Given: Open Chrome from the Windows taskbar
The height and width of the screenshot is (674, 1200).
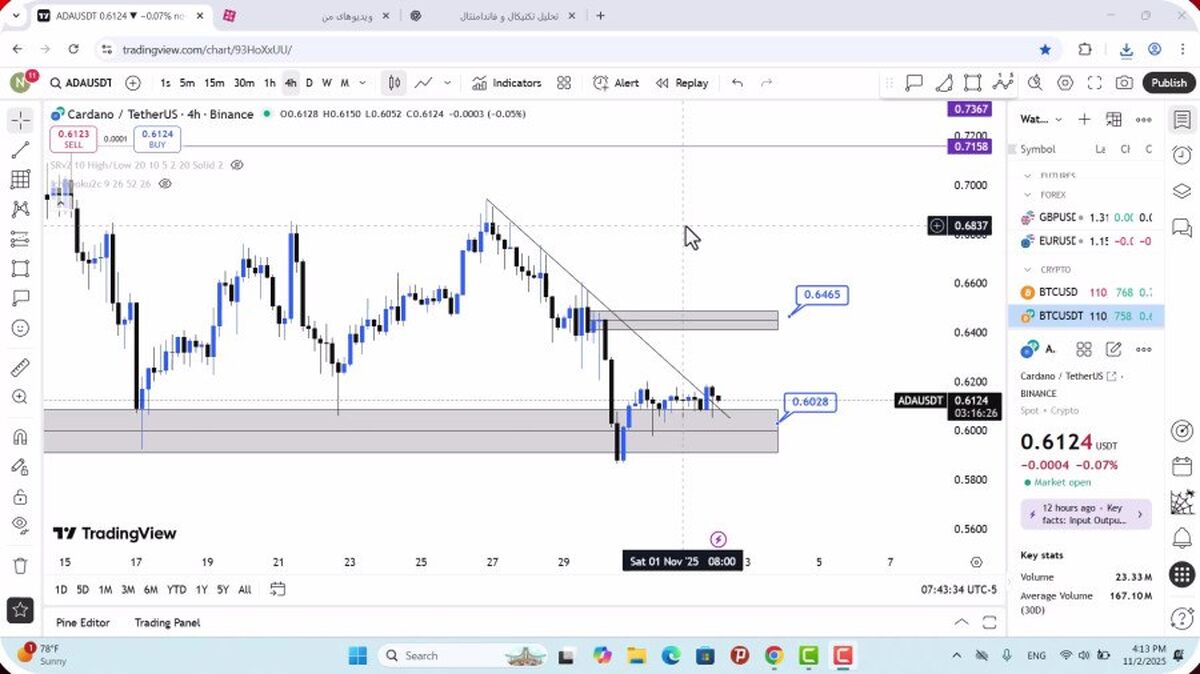Looking at the screenshot, I should 773,655.
